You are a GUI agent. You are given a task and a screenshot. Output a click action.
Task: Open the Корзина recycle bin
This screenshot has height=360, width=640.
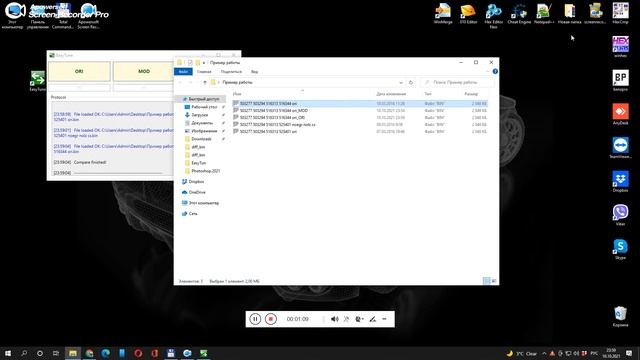click(620, 316)
